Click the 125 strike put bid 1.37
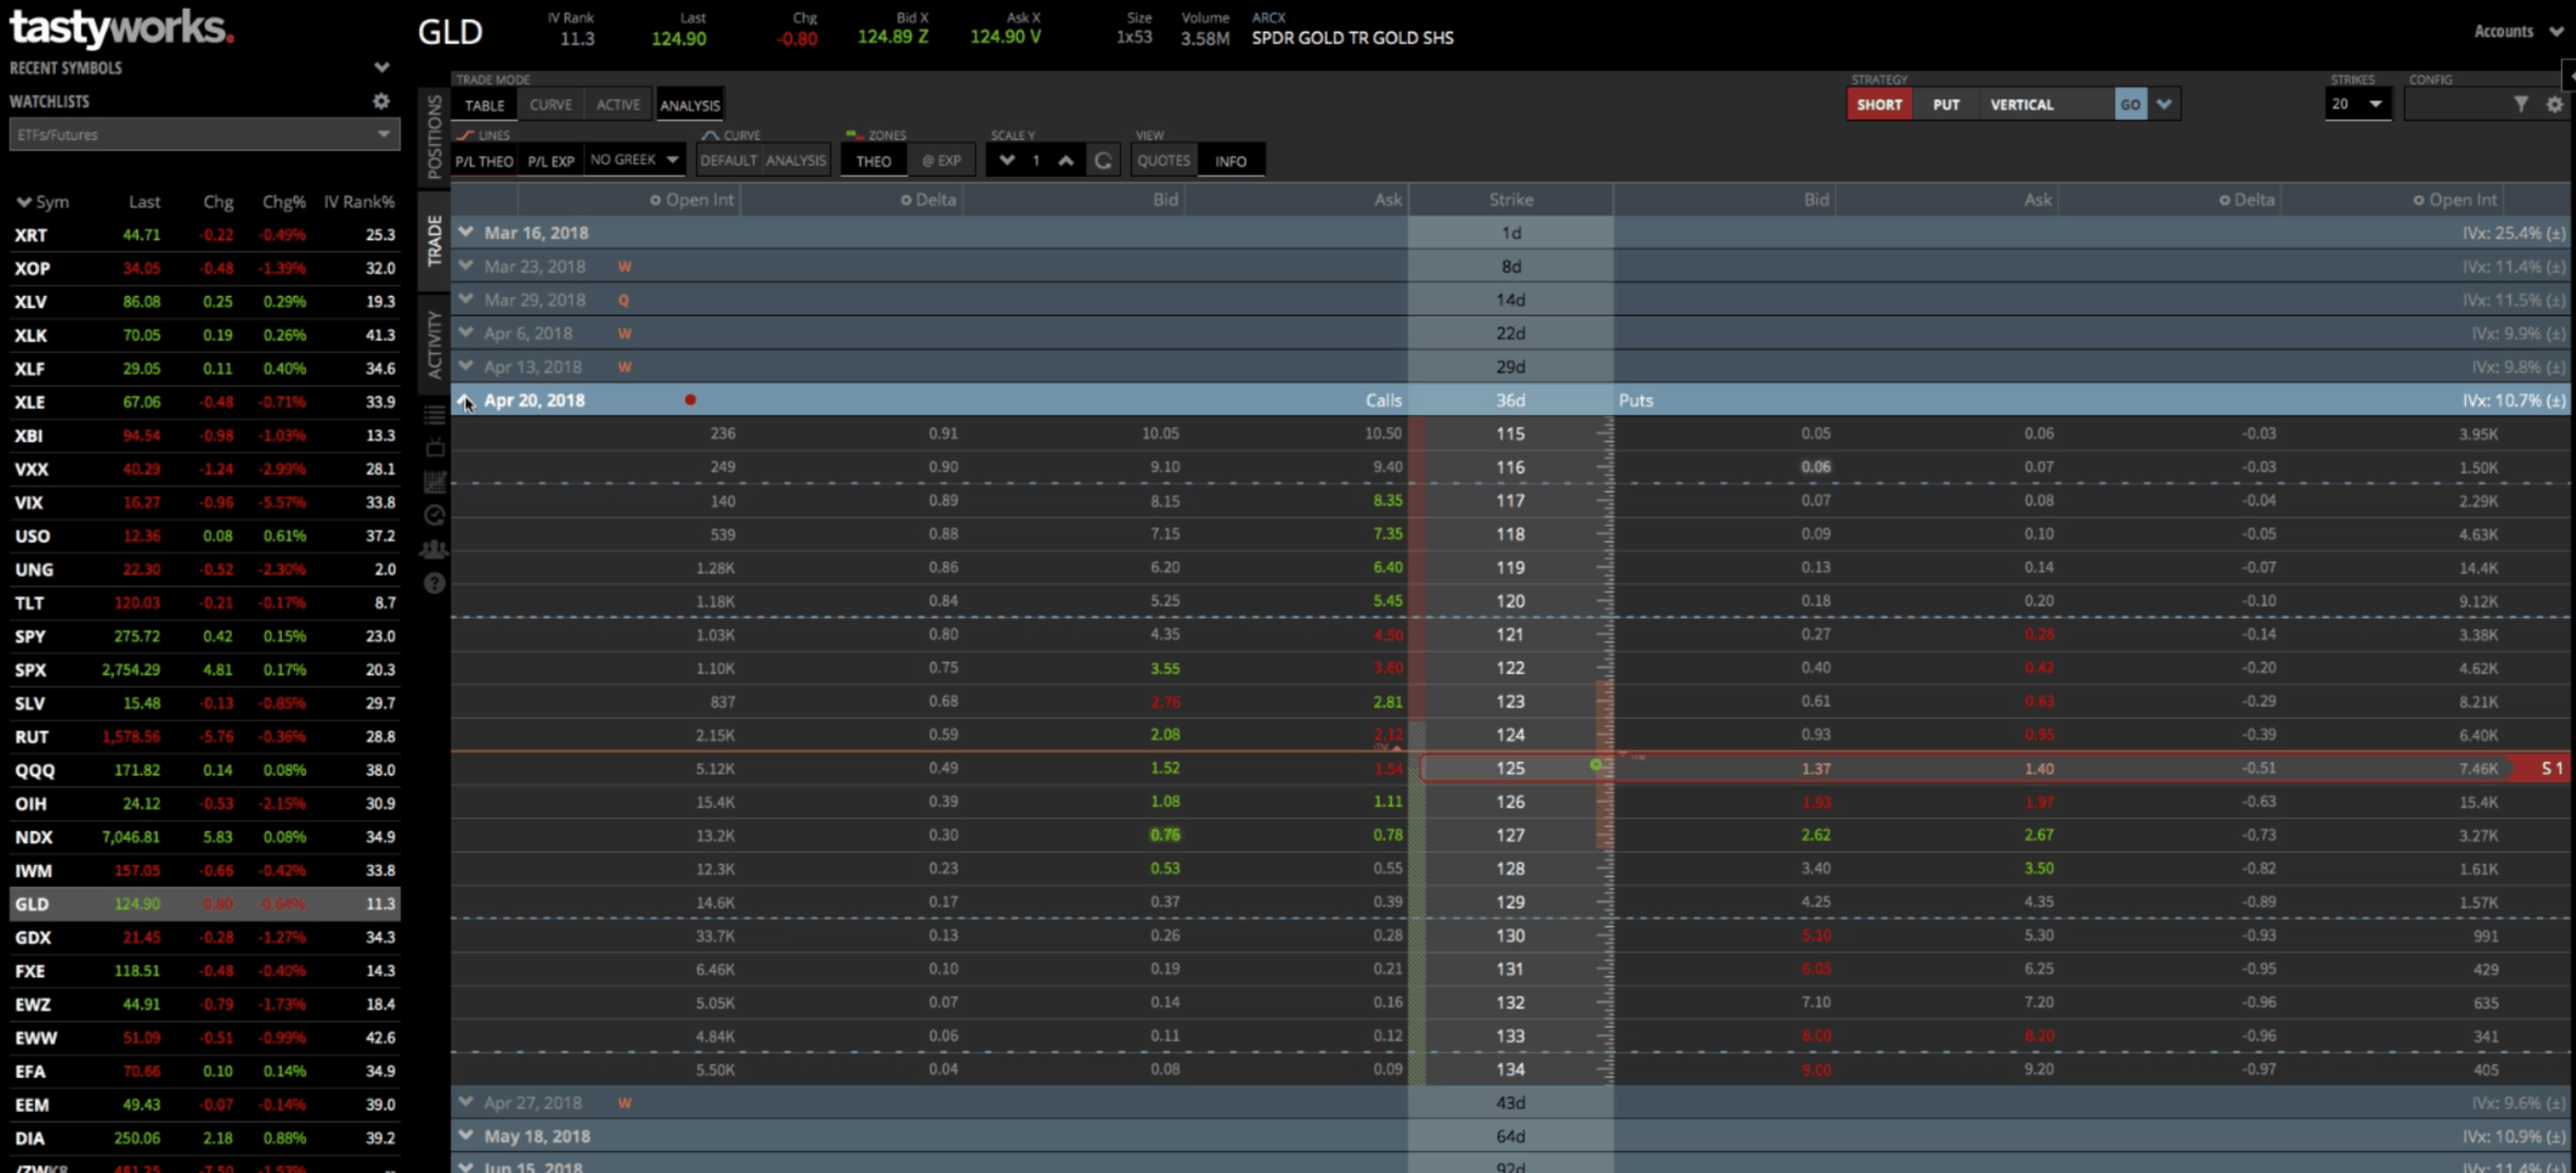The width and height of the screenshot is (2576, 1173). 1816,768
